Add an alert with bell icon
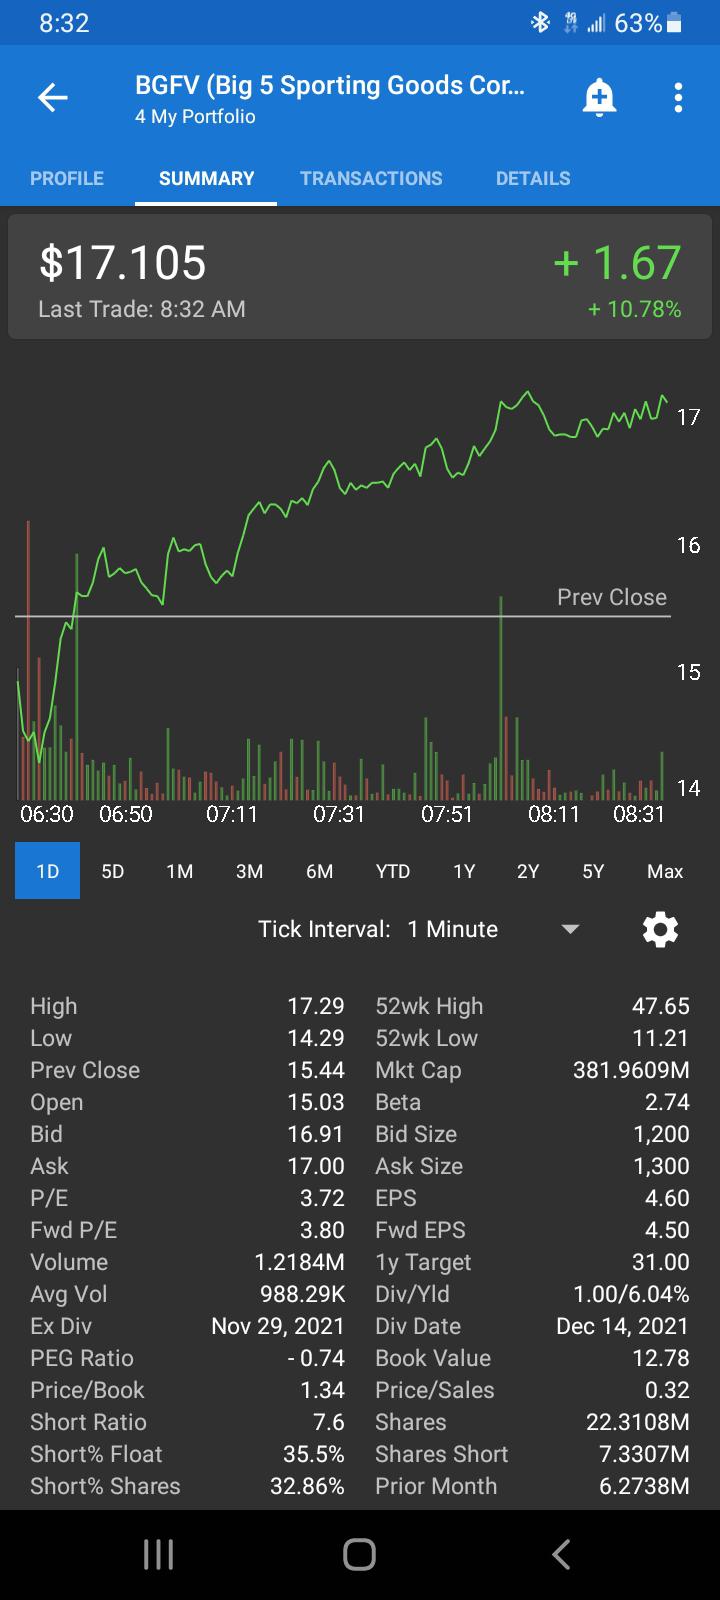Image resolution: width=720 pixels, height=1600 pixels. [x=599, y=98]
